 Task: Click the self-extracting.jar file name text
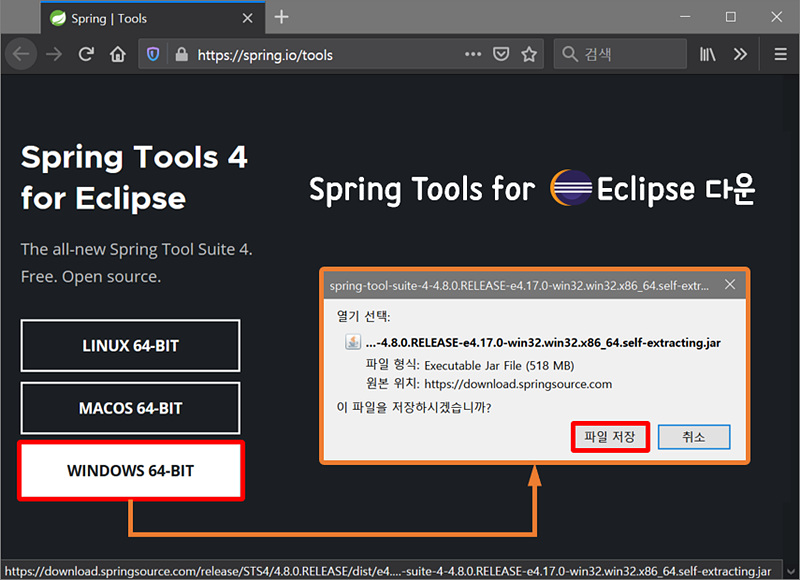(543, 343)
